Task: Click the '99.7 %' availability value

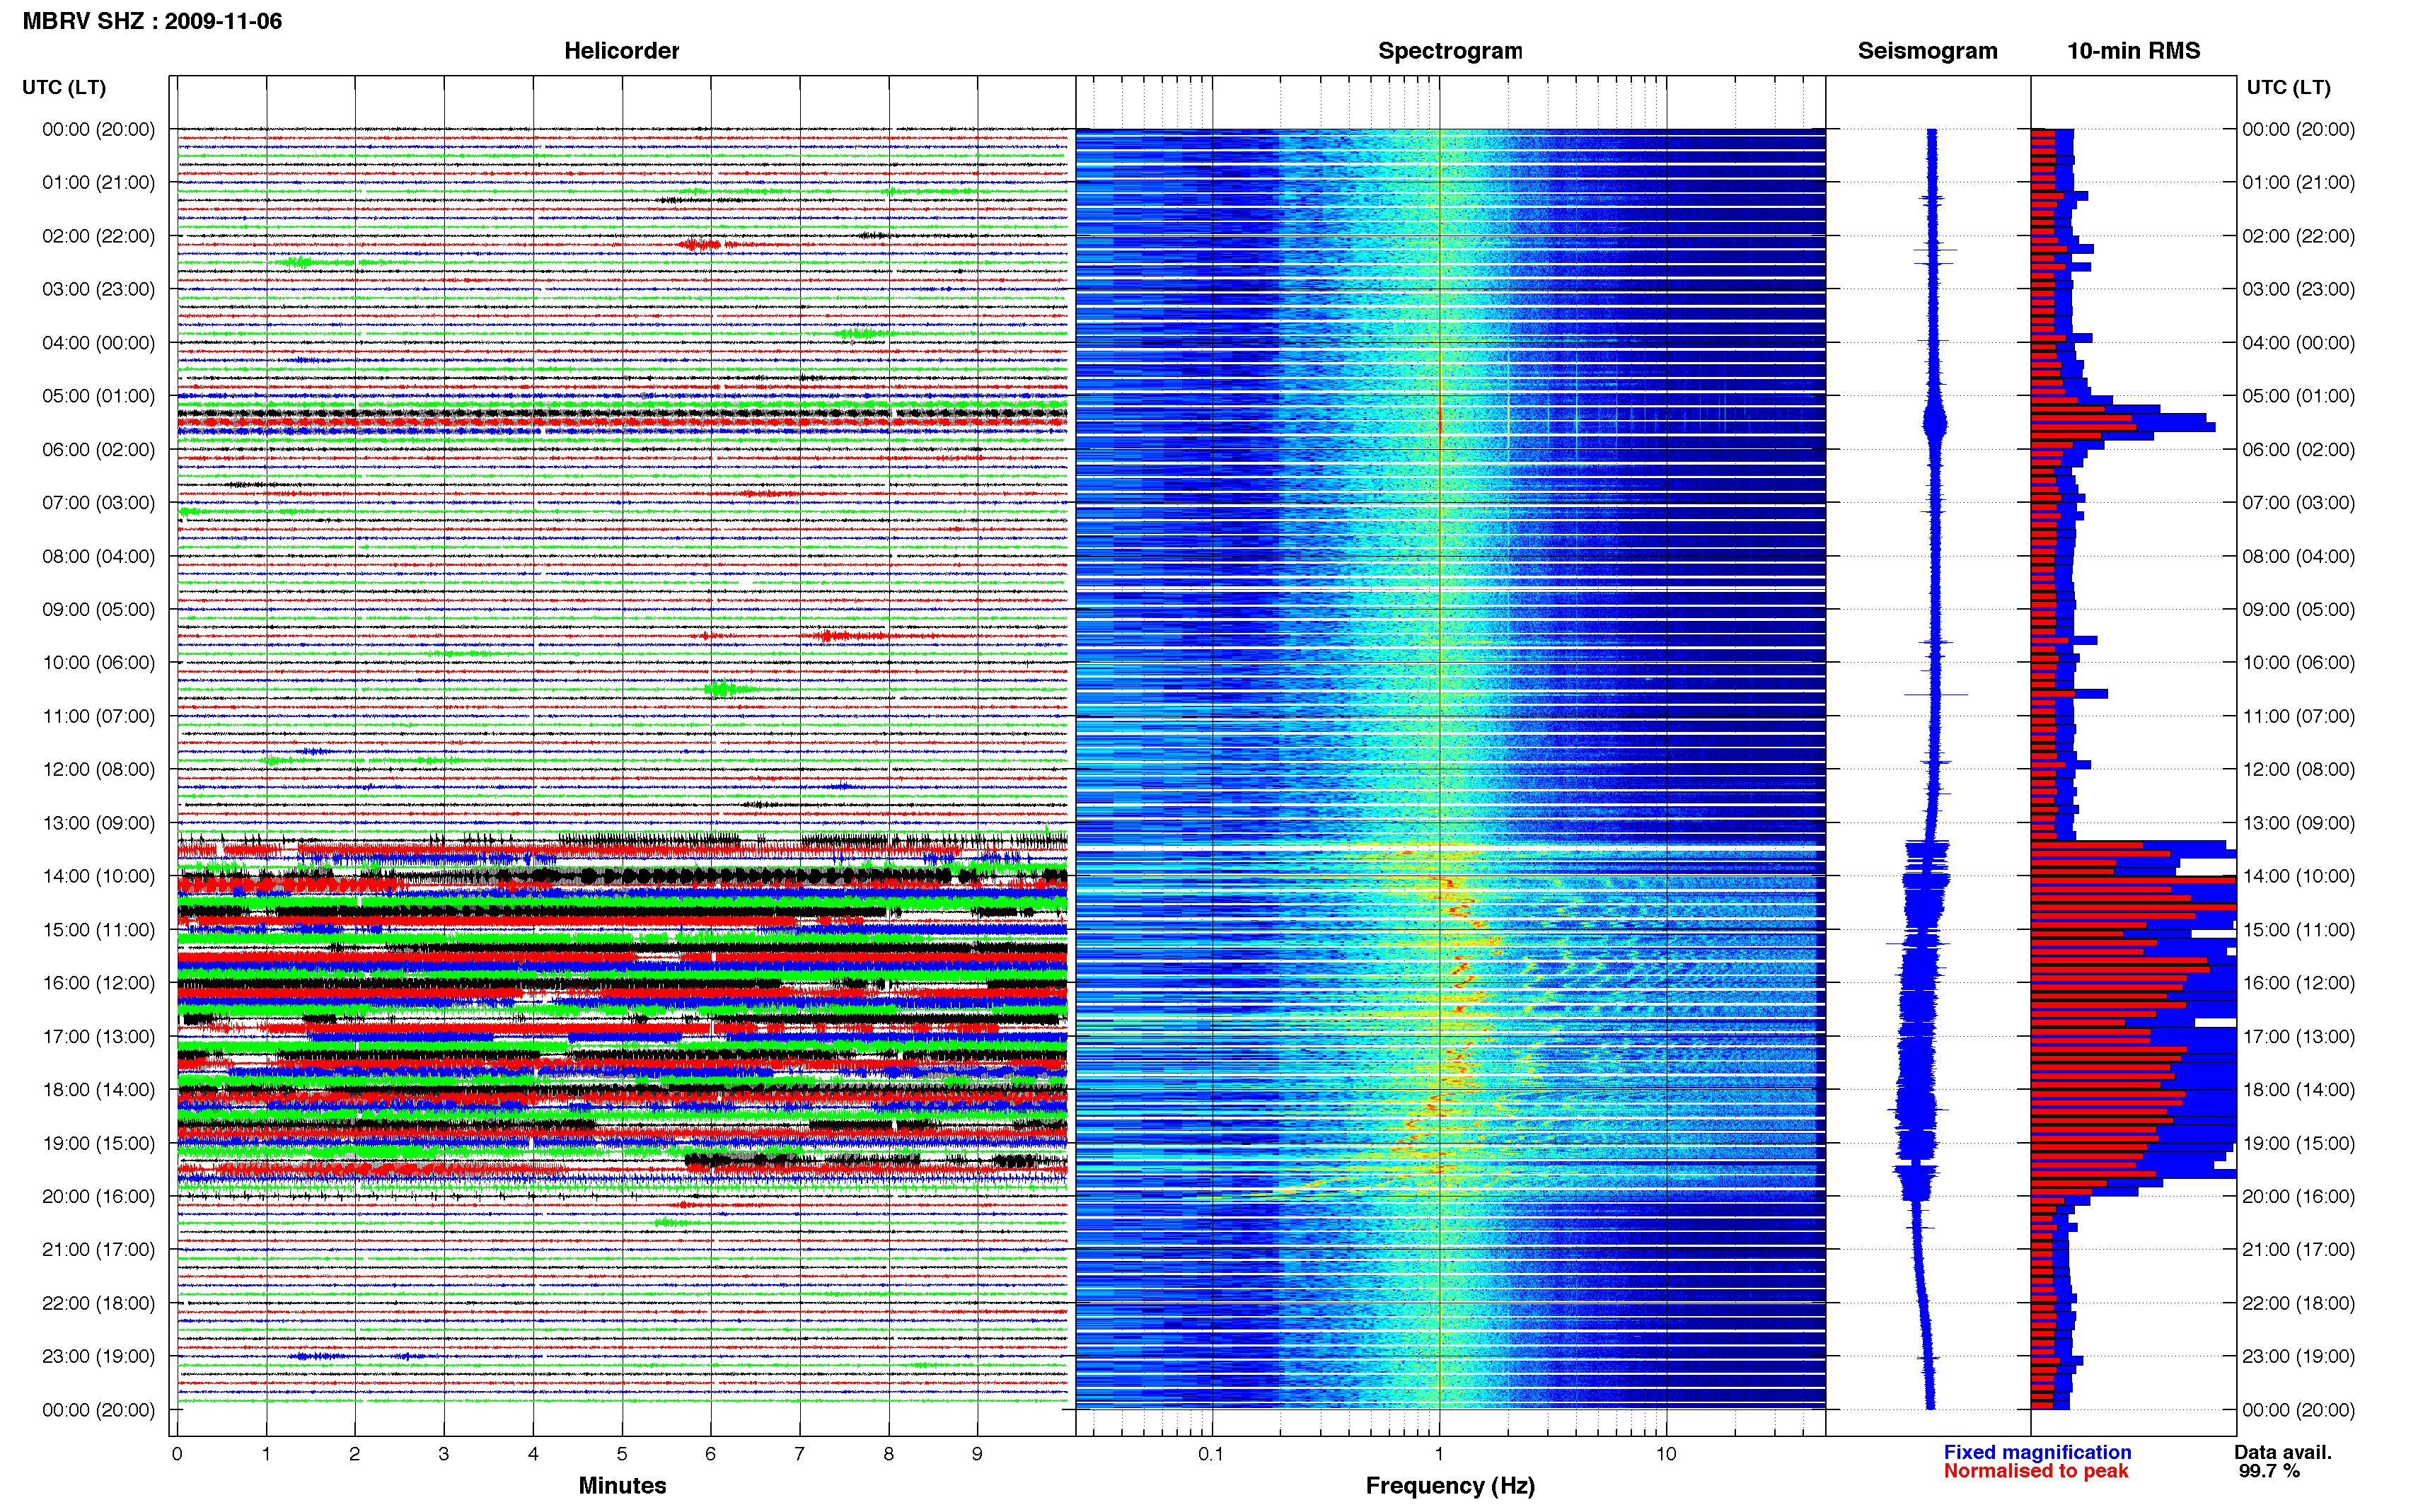Action: pyautogui.click(x=2269, y=1471)
